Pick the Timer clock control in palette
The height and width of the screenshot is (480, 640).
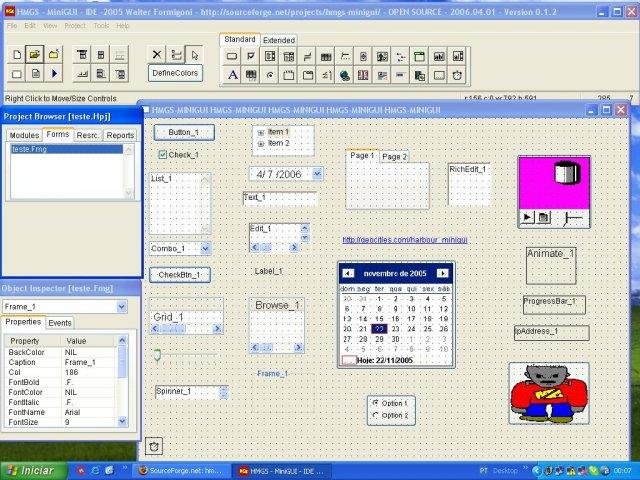click(458, 75)
